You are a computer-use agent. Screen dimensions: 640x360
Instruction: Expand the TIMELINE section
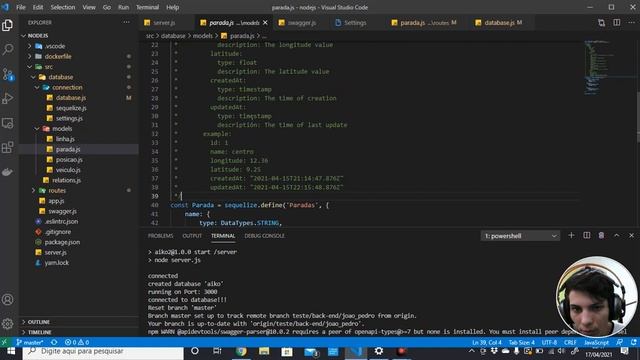[x=40, y=332]
